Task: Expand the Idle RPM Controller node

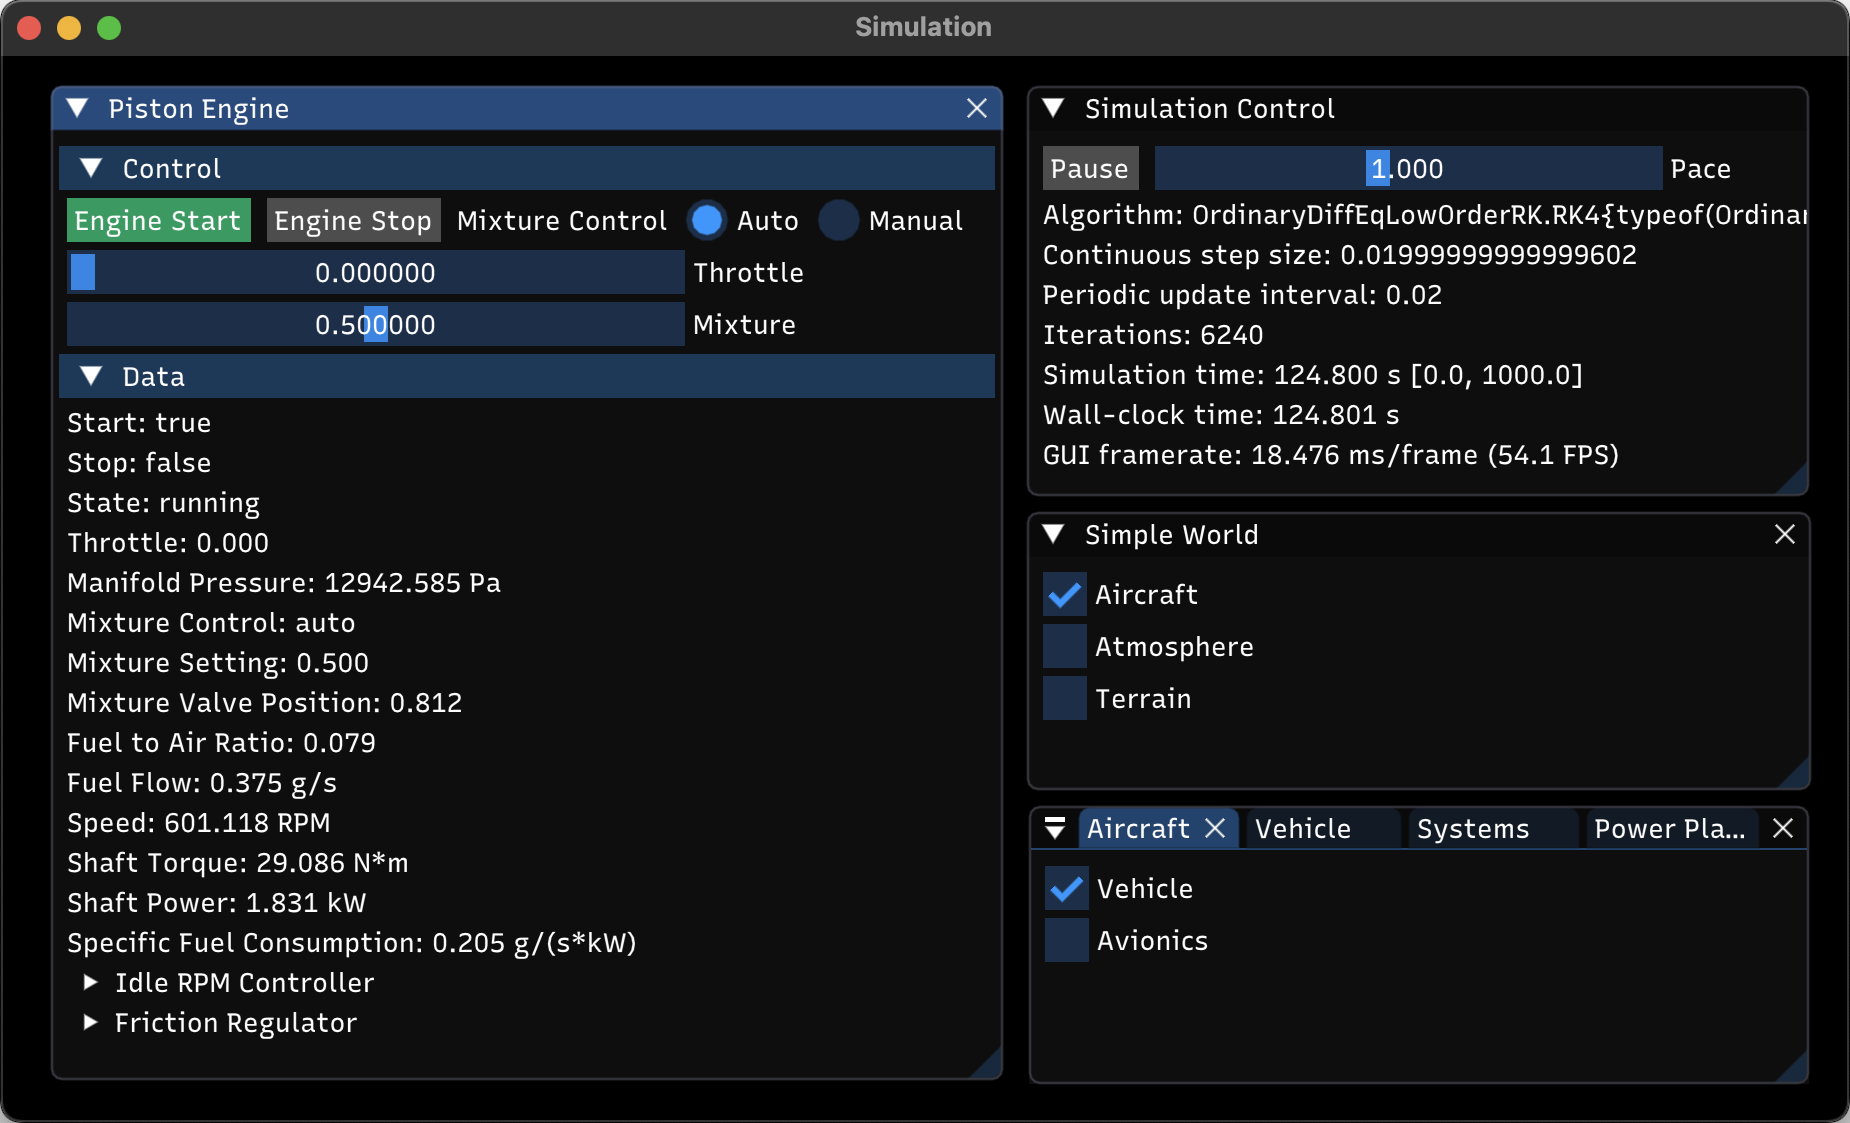Action: [x=91, y=983]
